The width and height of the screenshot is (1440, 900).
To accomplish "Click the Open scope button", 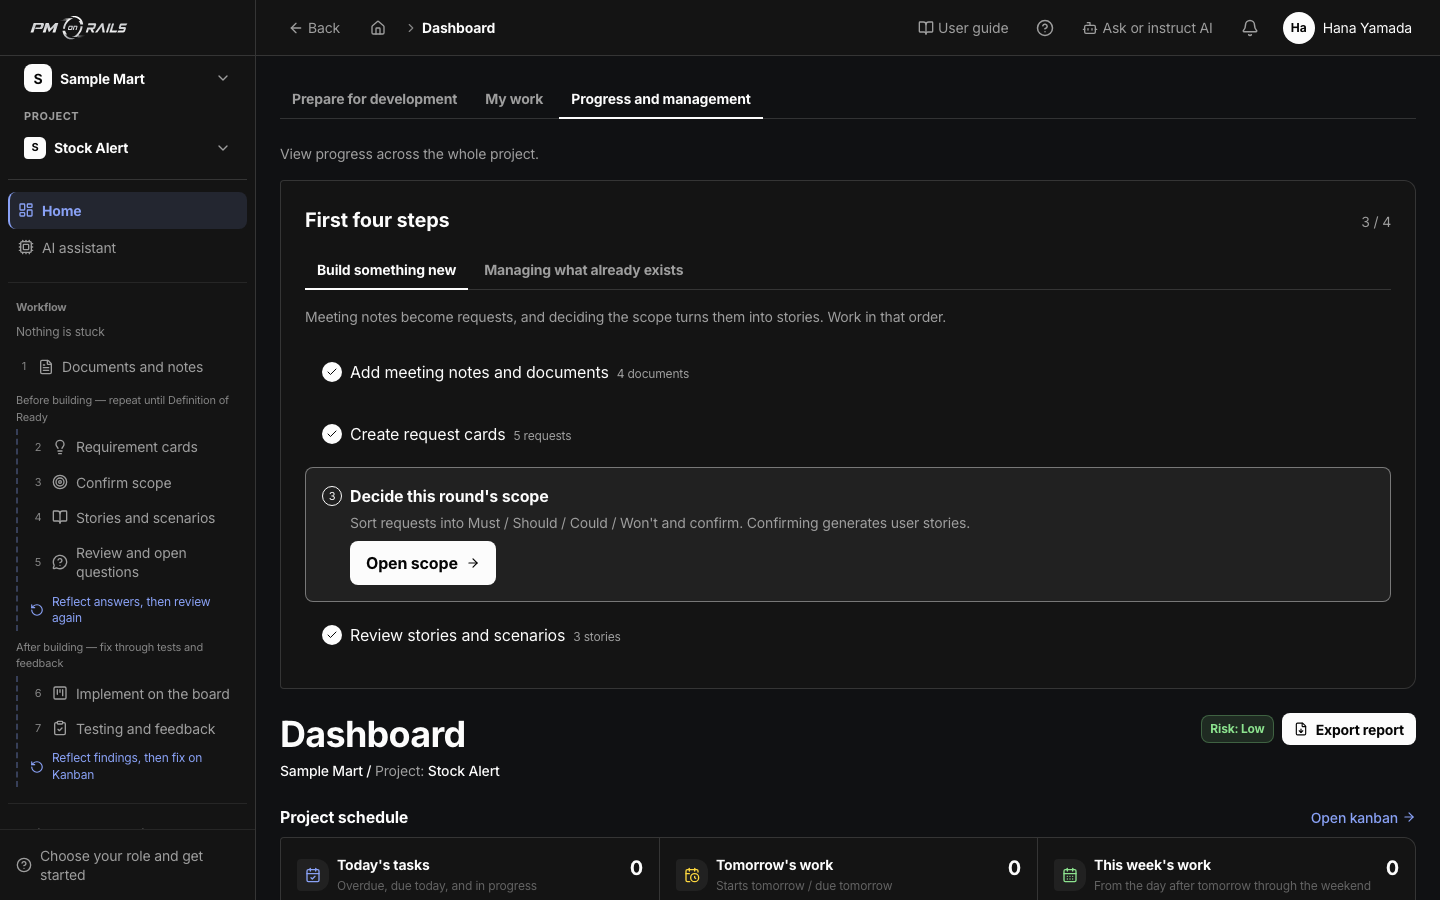I will [423, 563].
